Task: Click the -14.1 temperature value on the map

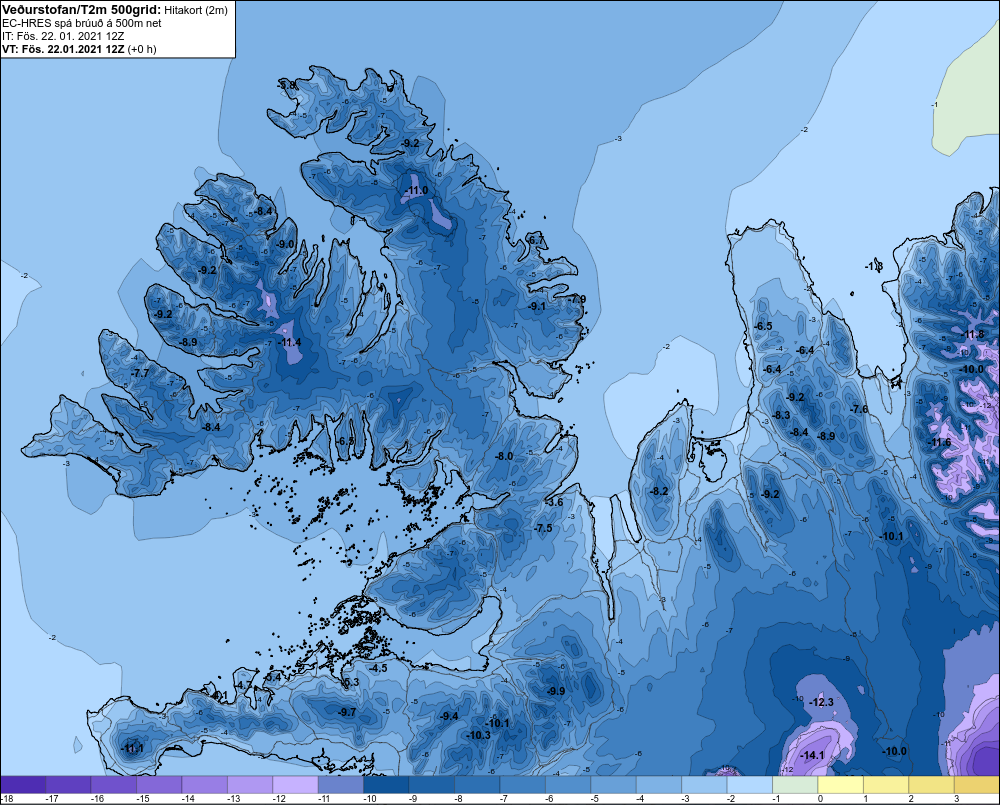Action: click(812, 755)
